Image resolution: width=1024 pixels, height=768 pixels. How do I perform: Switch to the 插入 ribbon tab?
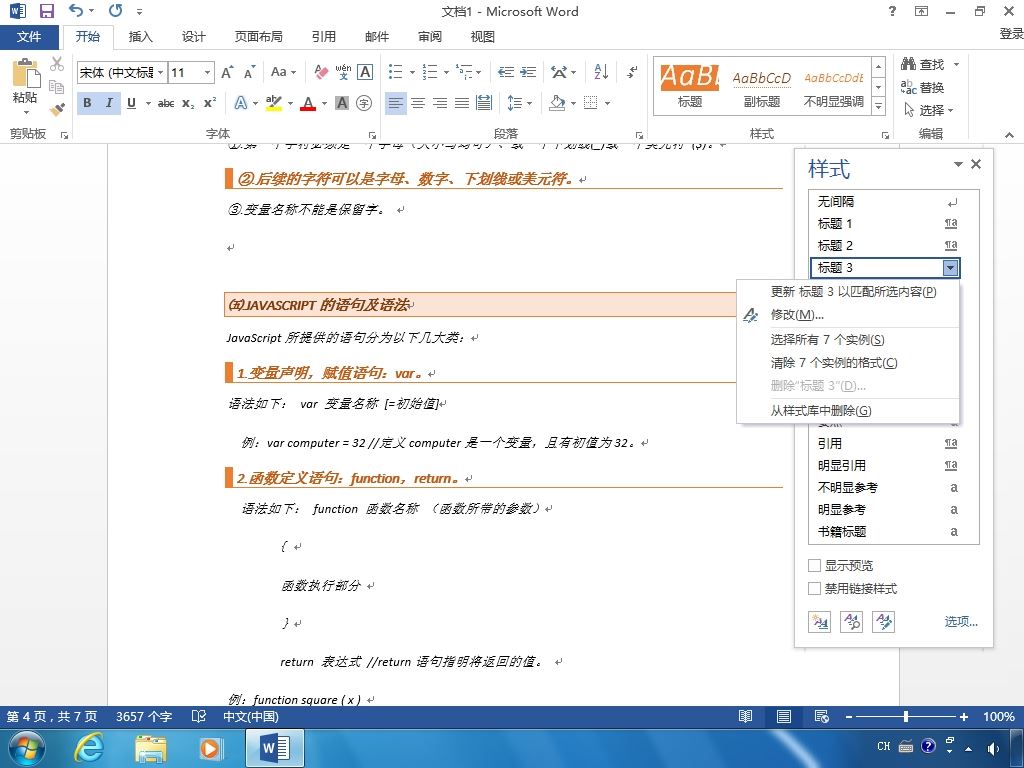(140, 37)
